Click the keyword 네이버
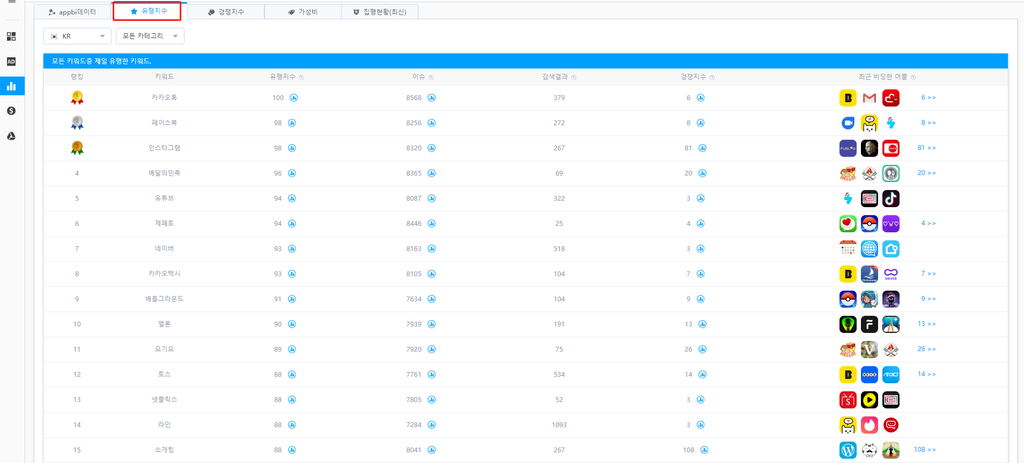Image resolution: width=1024 pixels, height=463 pixels. coord(164,249)
